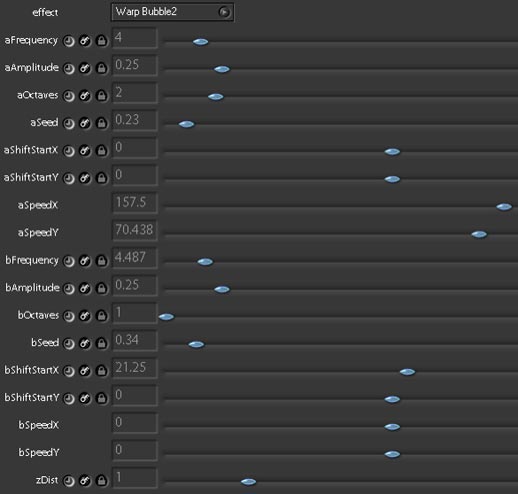Click the round arrow button on effect selector
Screen dimensions: 518x494
click(224, 12)
